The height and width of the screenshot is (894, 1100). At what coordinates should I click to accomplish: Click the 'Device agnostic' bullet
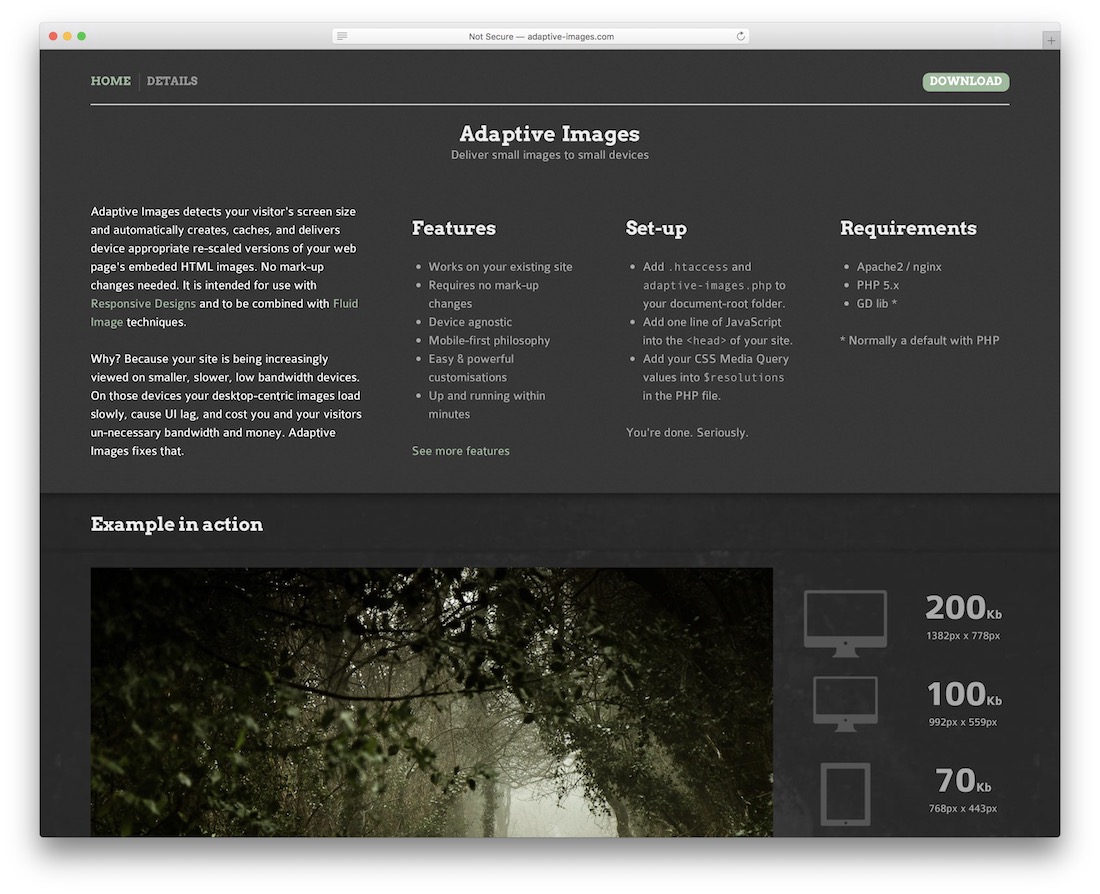point(470,321)
